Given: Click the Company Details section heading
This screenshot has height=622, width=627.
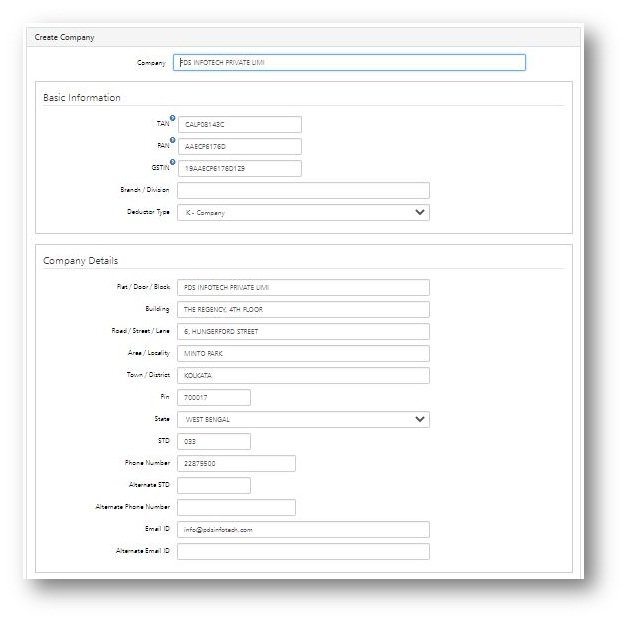Looking at the screenshot, I should [80, 261].
